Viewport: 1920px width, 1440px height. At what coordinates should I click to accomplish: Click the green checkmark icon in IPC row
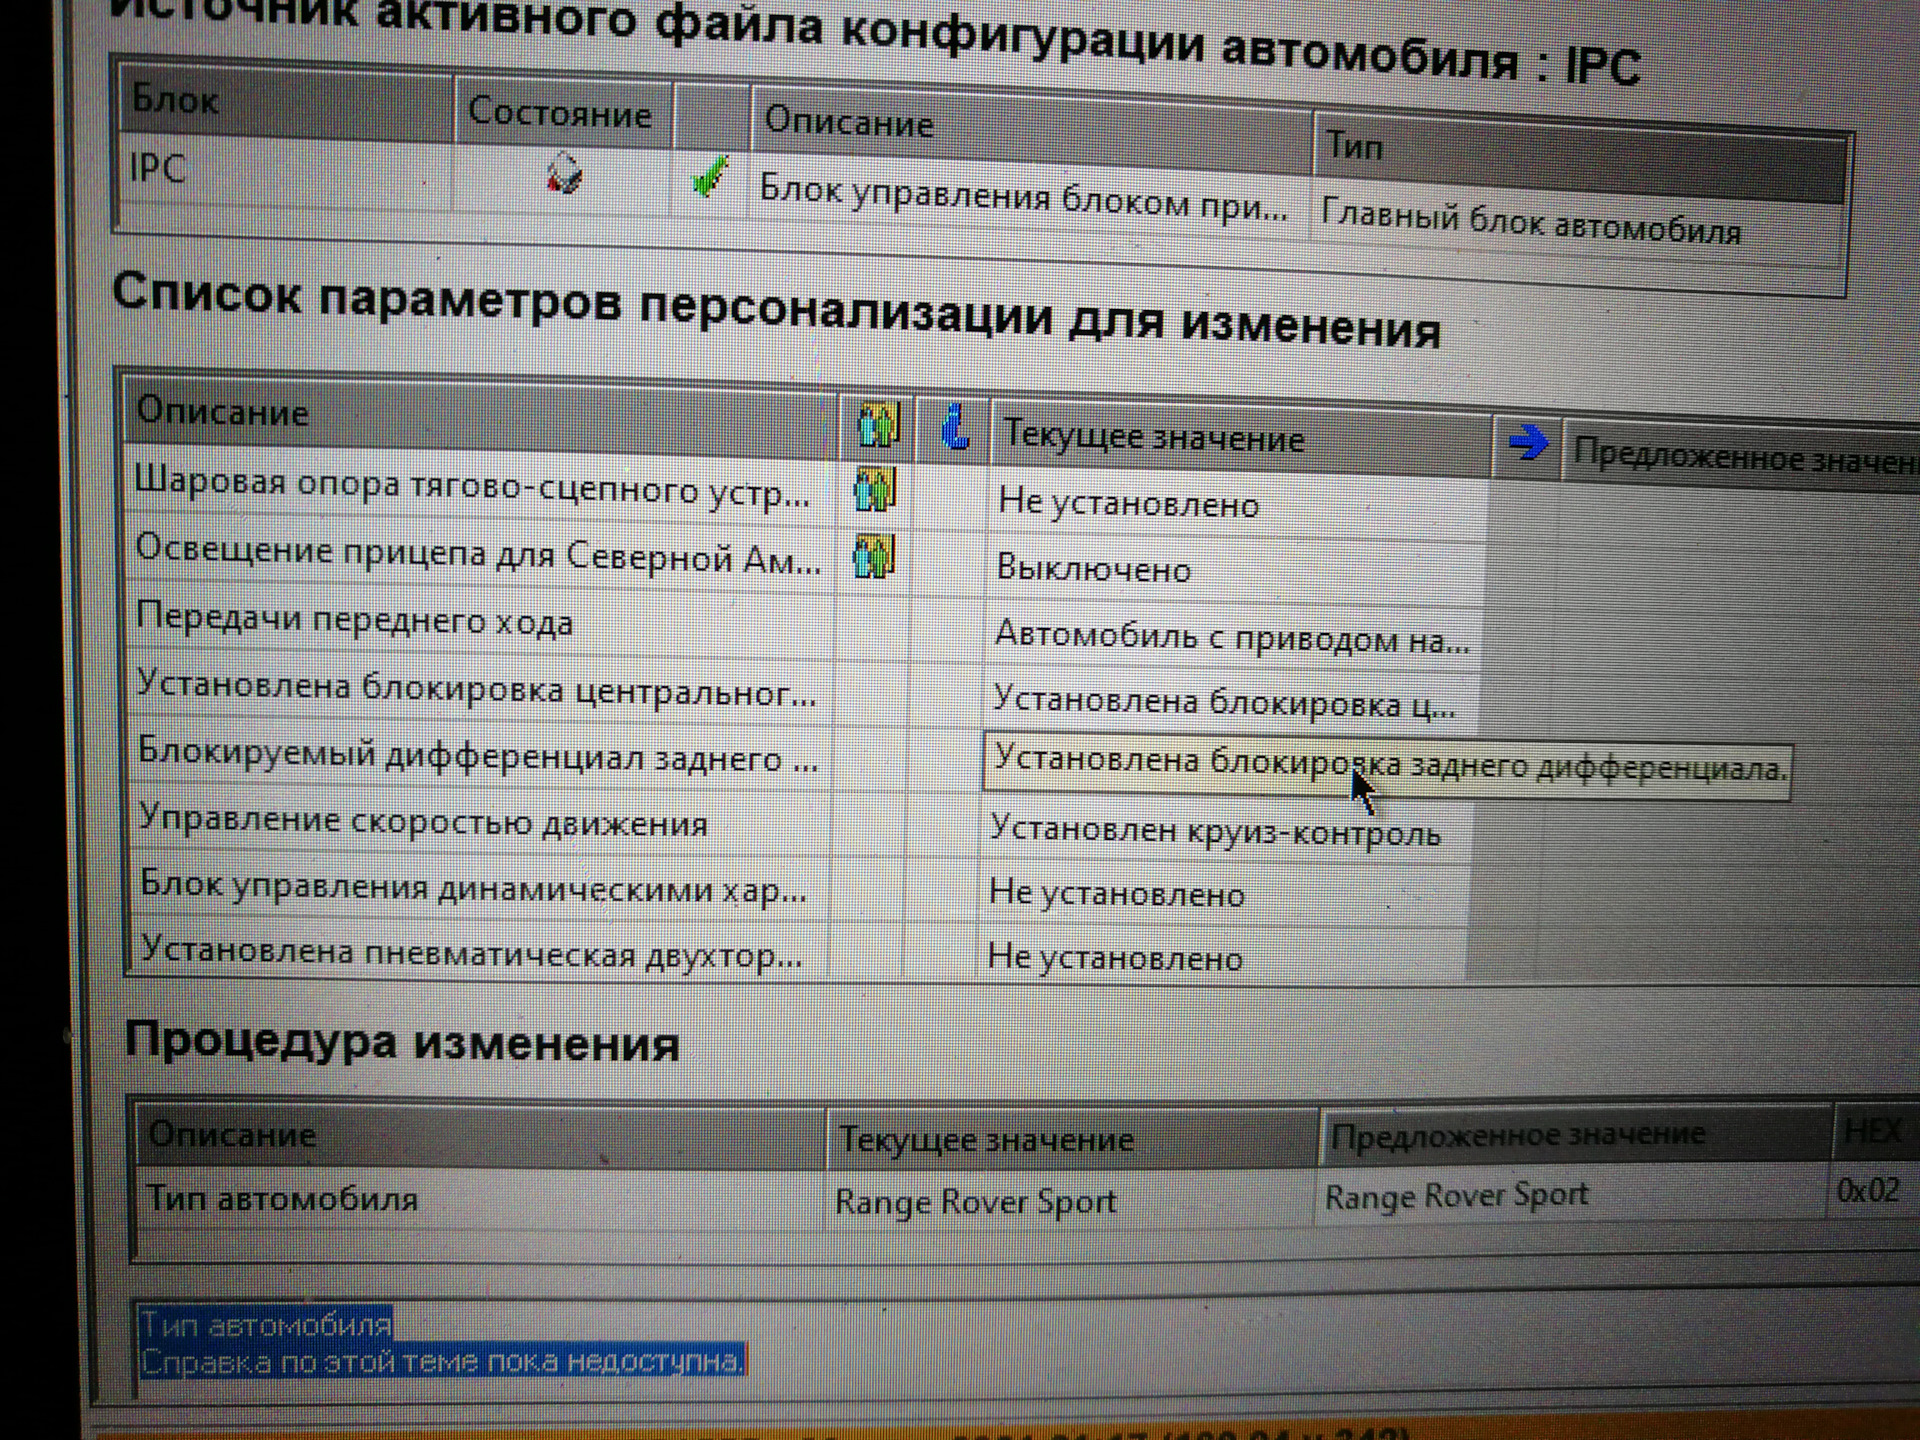pos(709,178)
